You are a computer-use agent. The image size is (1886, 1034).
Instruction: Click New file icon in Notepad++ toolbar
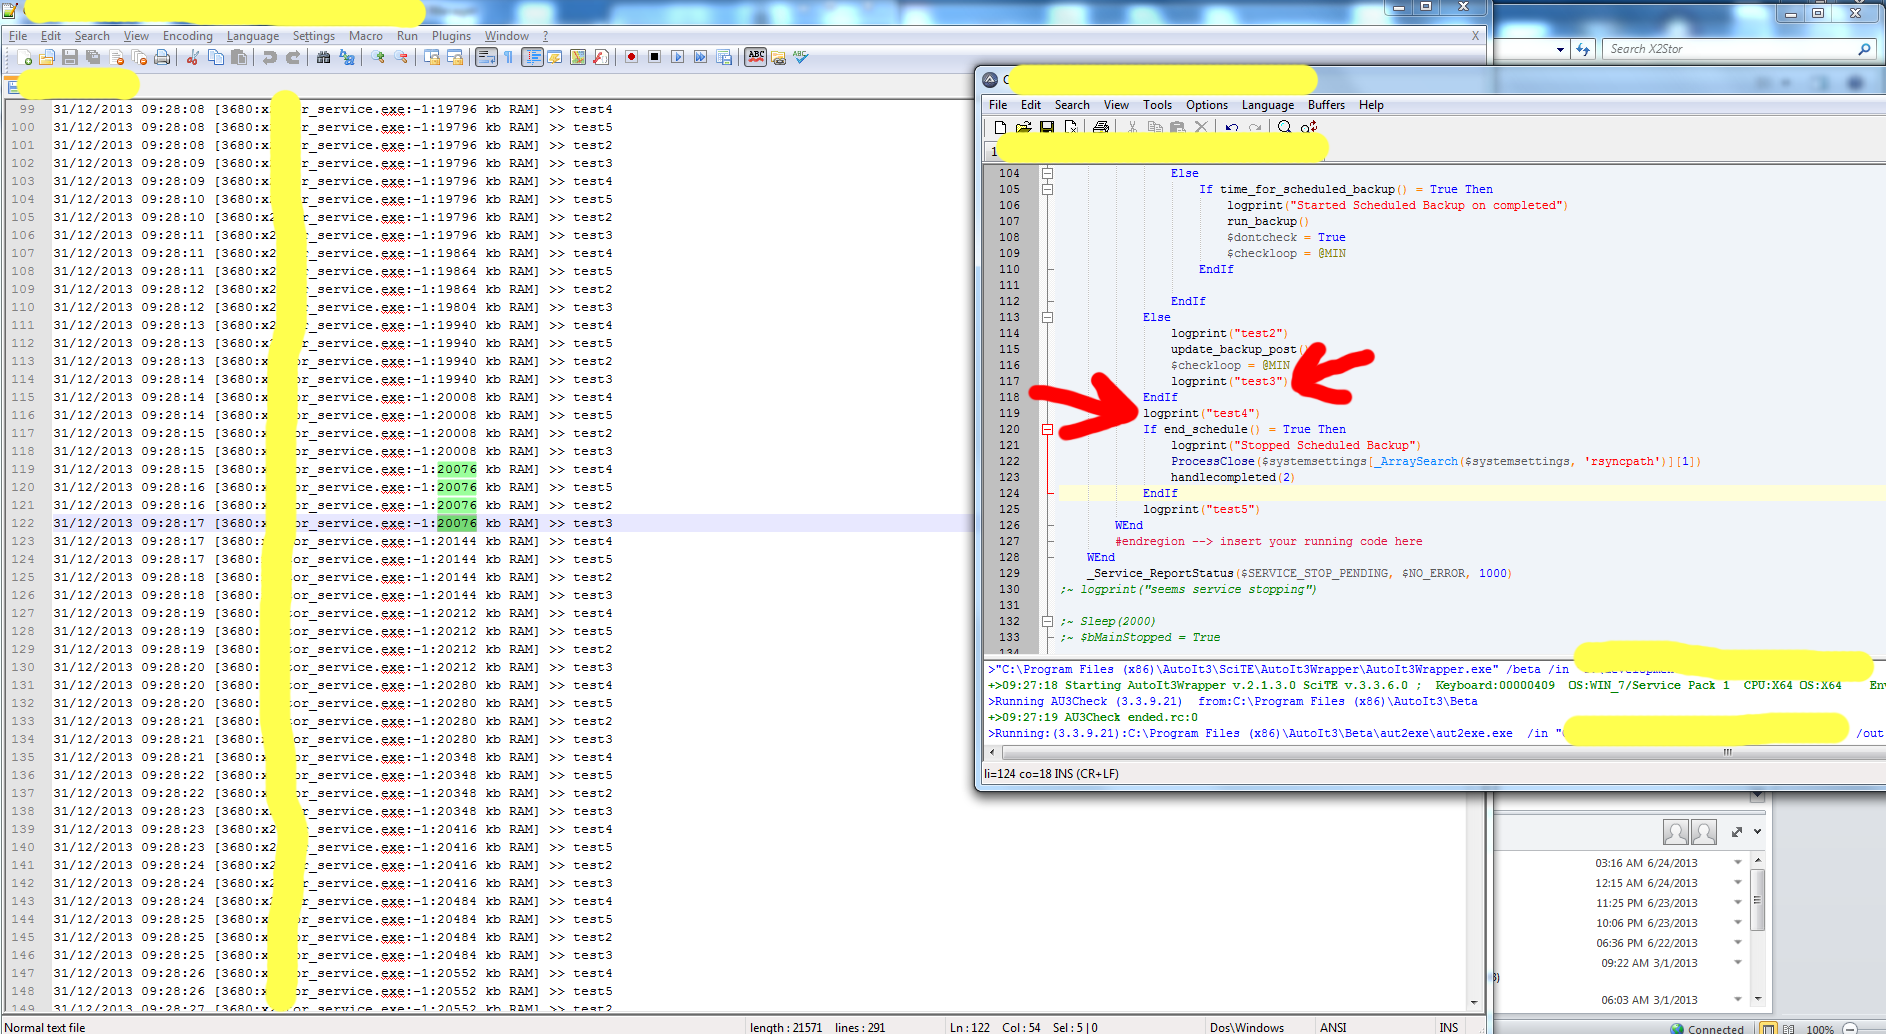point(24,57)
